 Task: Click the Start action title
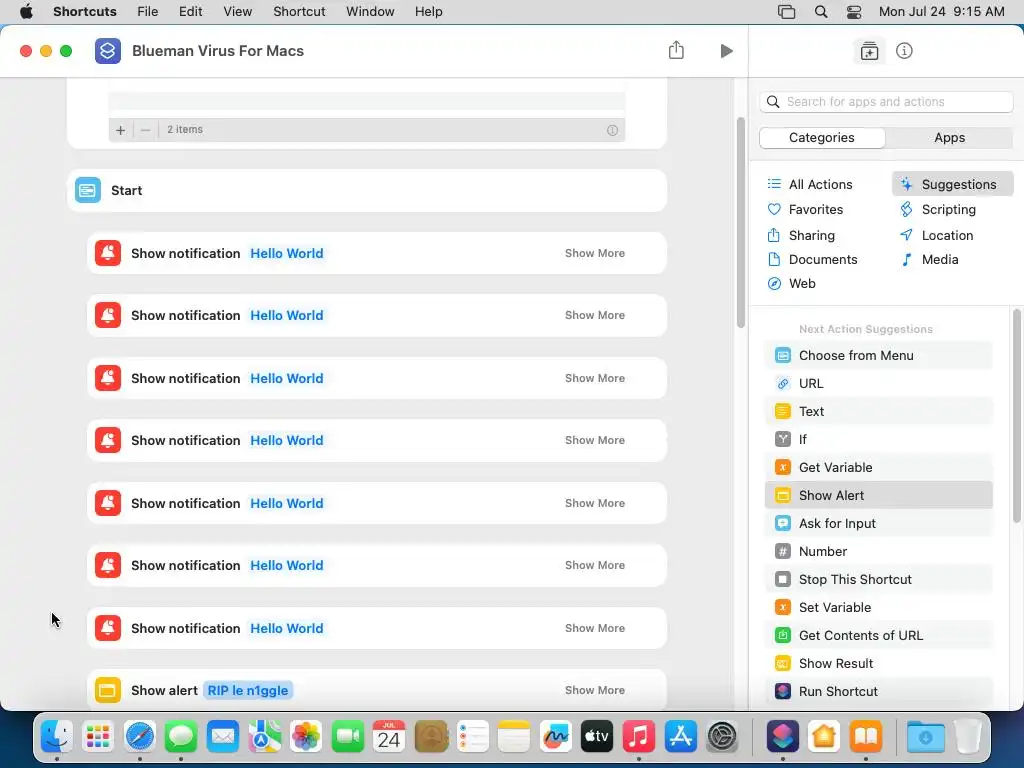click(x=127, y=191)
